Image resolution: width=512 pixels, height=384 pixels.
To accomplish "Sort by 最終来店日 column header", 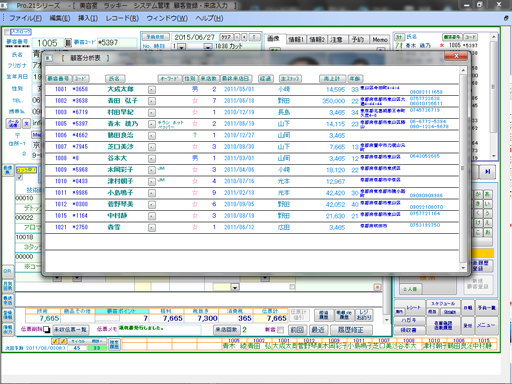I will (236, 79).
